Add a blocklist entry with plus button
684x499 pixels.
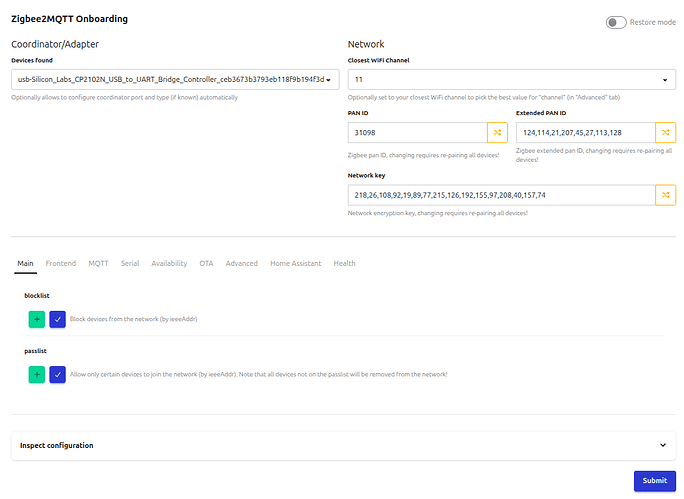37,319
